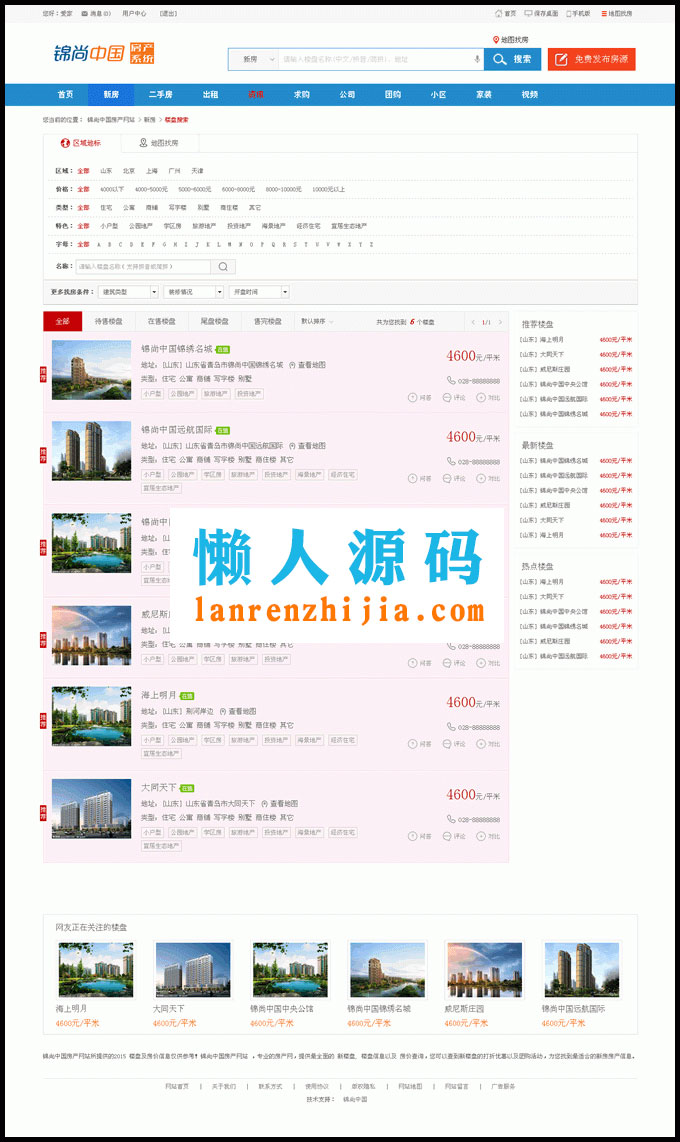Switch to the 售完楼盘 tab

[267, 321]
